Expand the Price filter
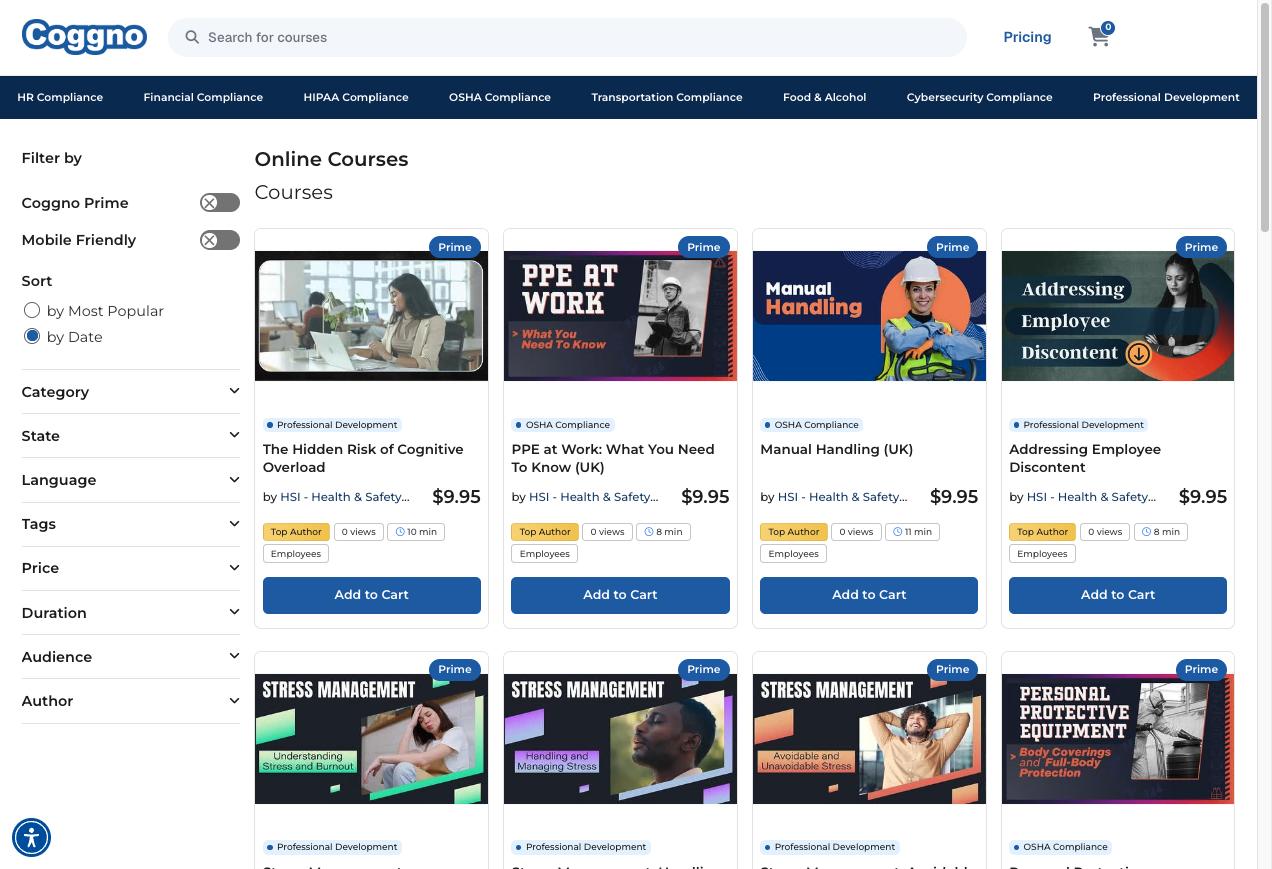 130,567
